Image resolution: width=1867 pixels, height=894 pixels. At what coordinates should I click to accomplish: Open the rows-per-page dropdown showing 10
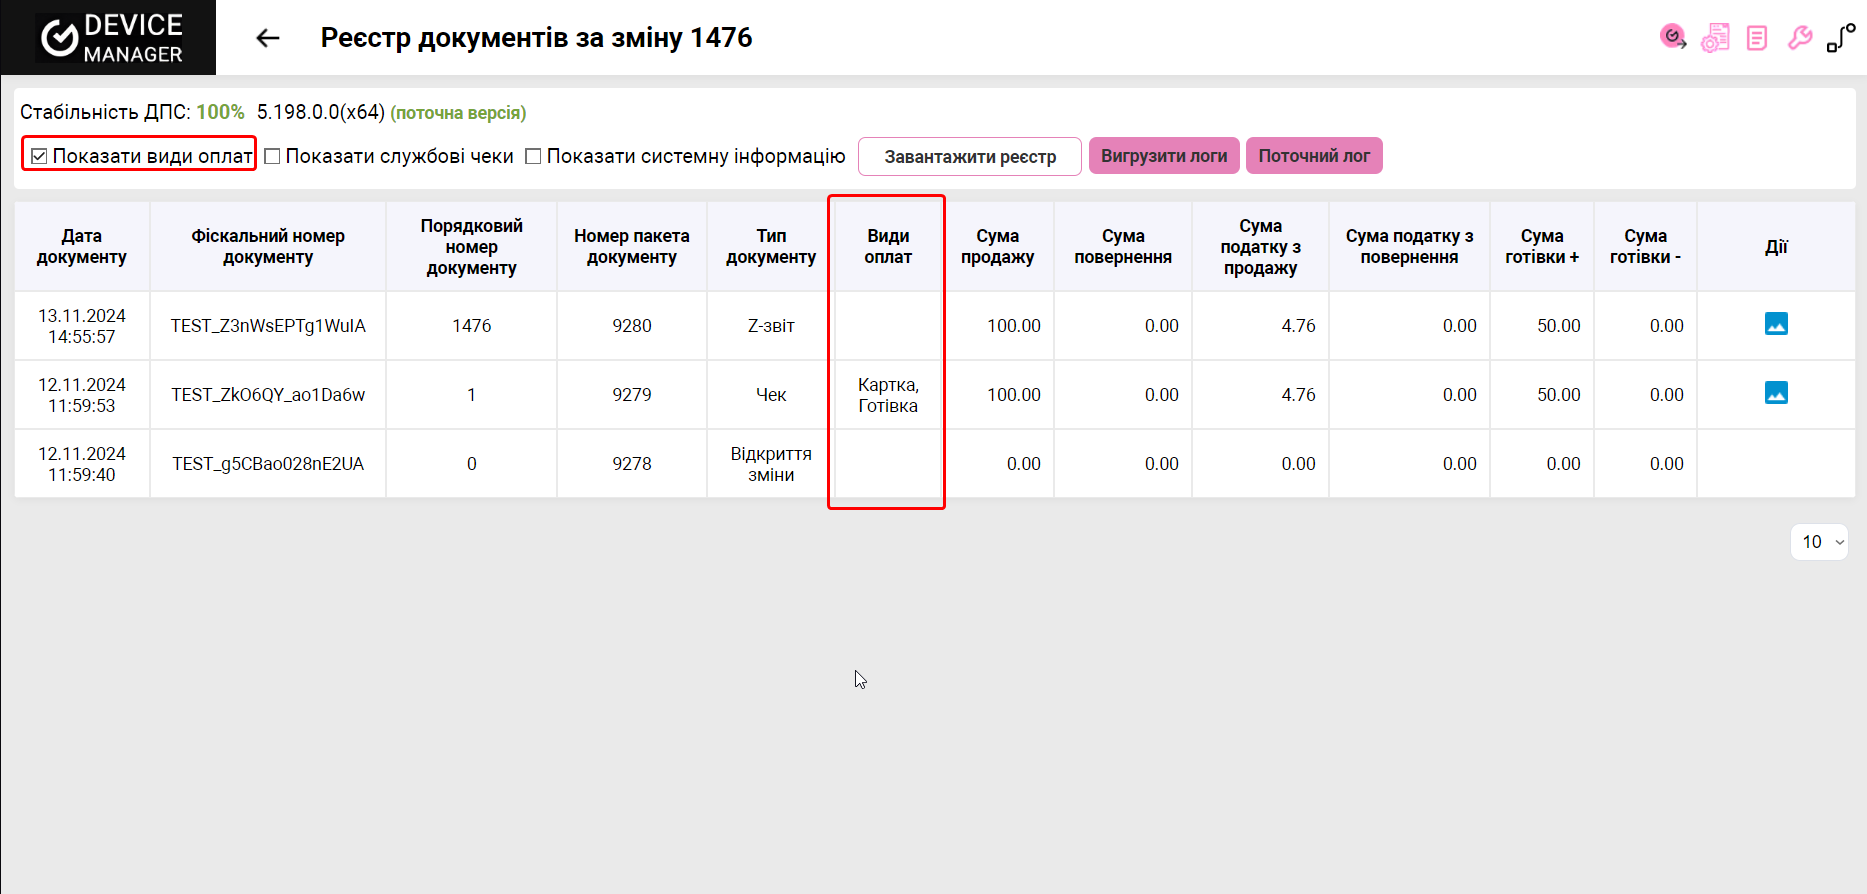(1819, 542)
